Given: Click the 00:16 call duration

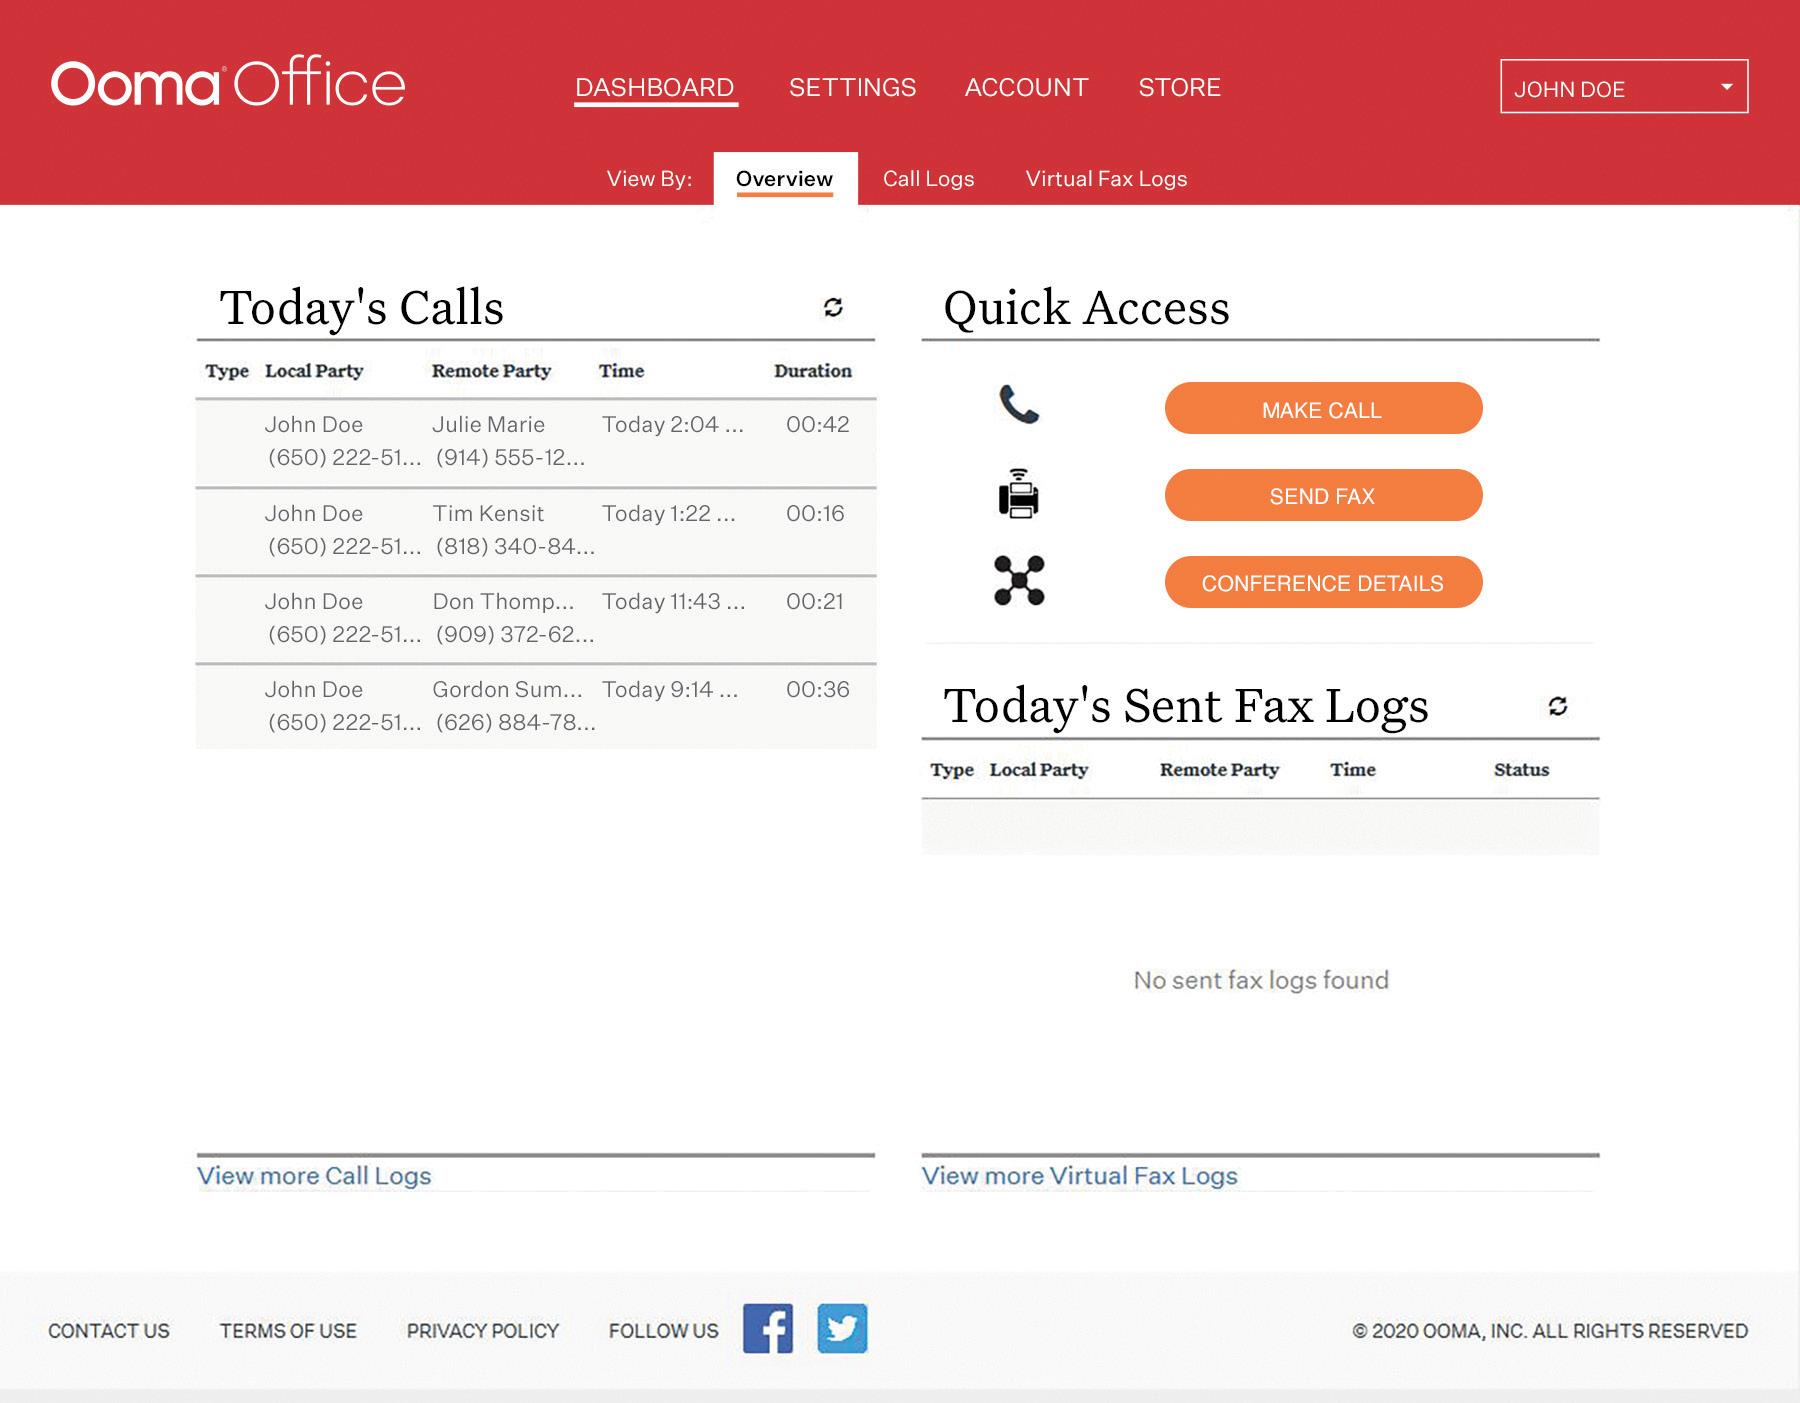Looking at the screenshot, I should coord(815,514).
